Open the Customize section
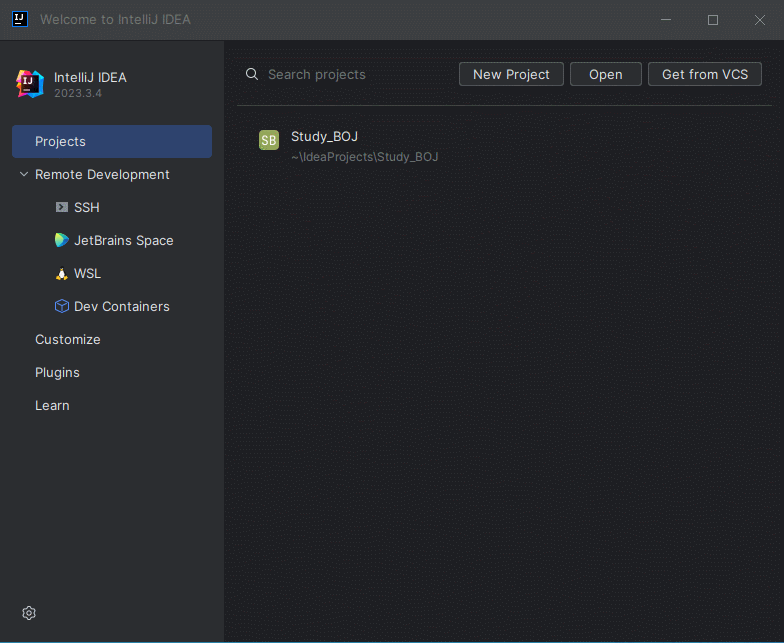The image size is (784, 643). pos(68,340)
